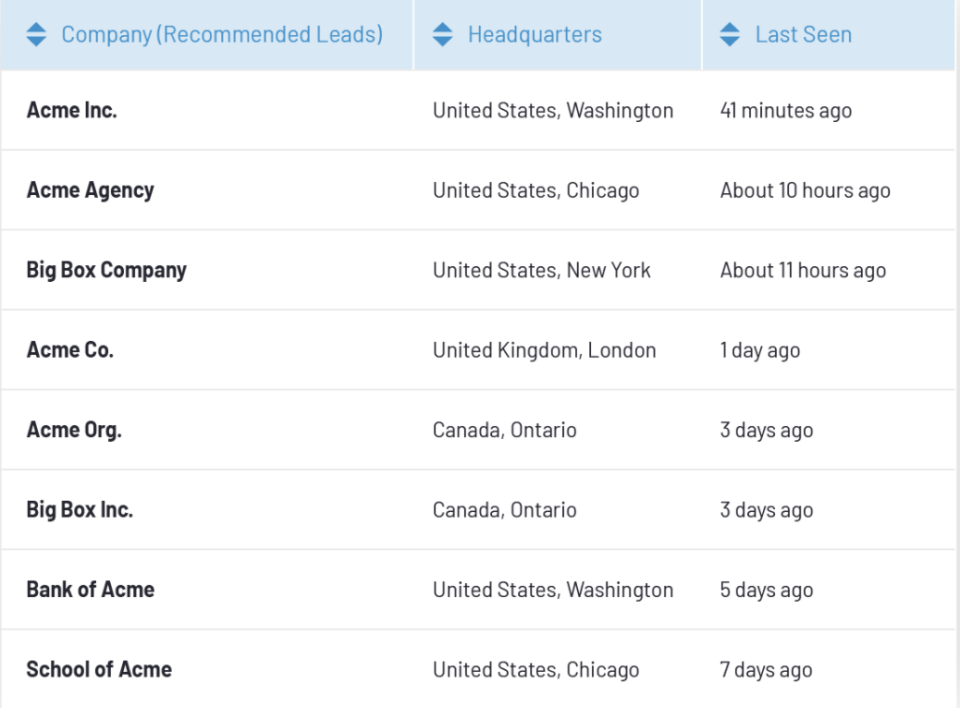Select the Headquarters column header
Screen dimensions: 960x708
535,34
